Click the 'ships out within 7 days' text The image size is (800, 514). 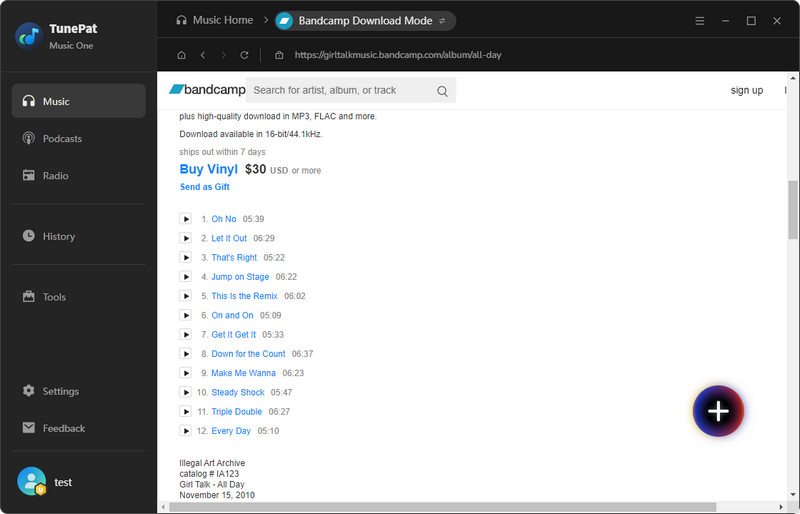[x=222, y=152]
